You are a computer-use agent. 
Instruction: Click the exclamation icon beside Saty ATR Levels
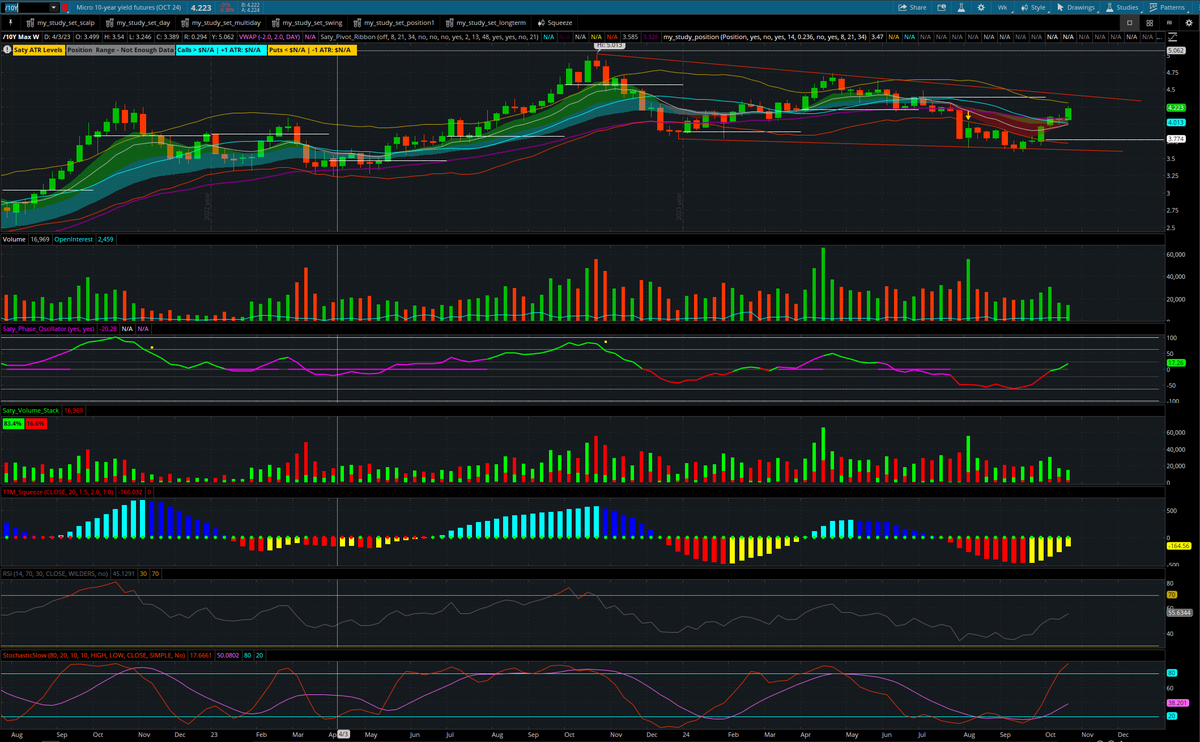pyautogui.click(x=7, y=48)
